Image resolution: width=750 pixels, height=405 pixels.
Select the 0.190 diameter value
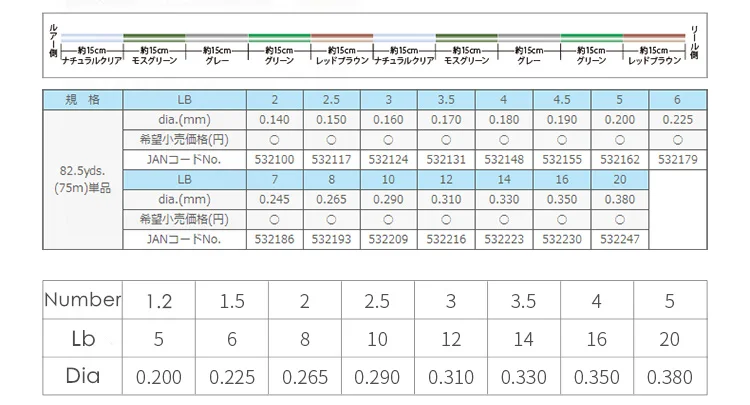pyautogui.click(x=562, y=120)
